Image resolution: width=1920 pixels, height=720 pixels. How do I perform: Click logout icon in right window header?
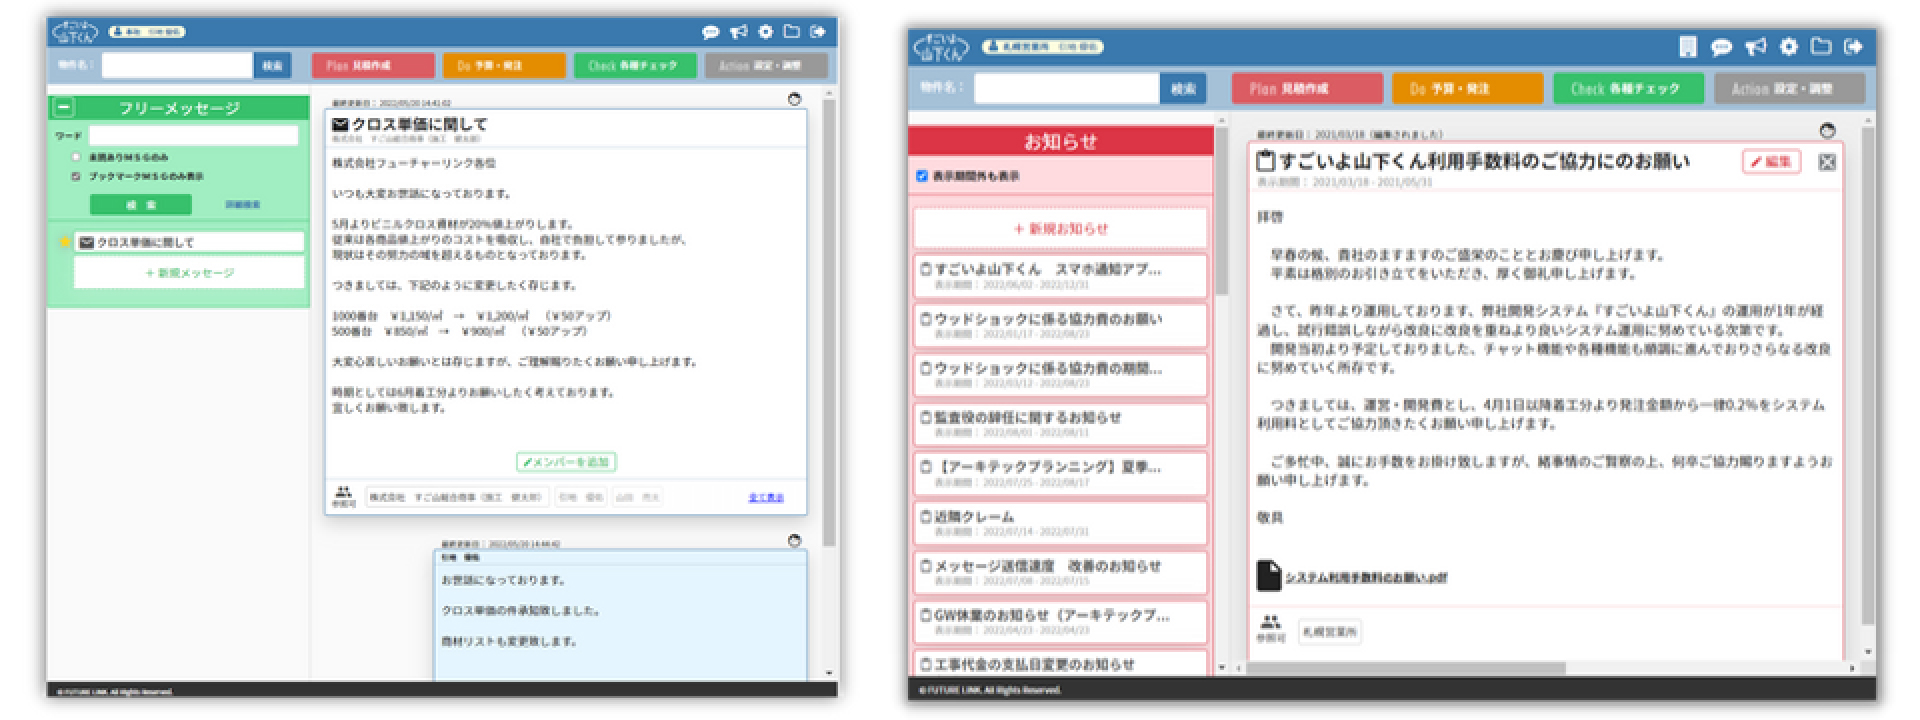pos(1853,46)
